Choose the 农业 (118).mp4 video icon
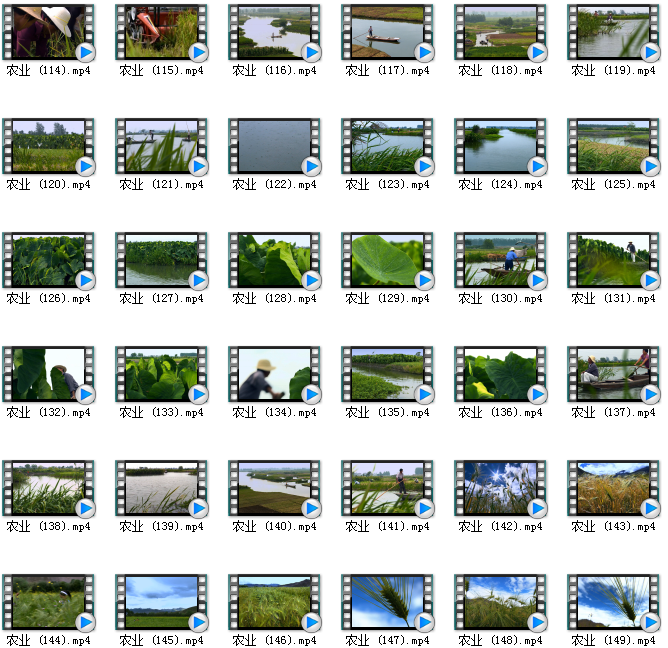The image size is (668, 648). [x=500, y=32]
